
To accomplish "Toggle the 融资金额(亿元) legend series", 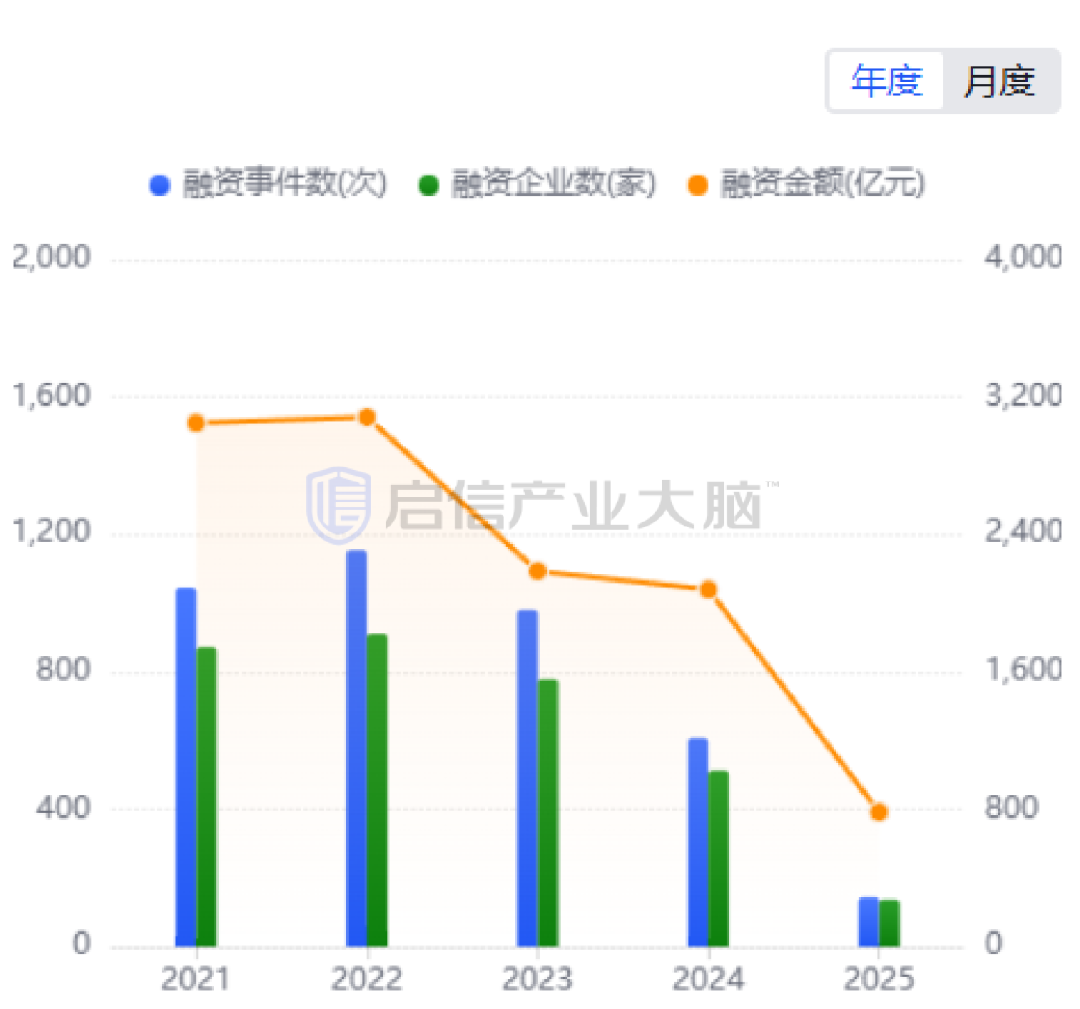I will (x=807, y=184).
